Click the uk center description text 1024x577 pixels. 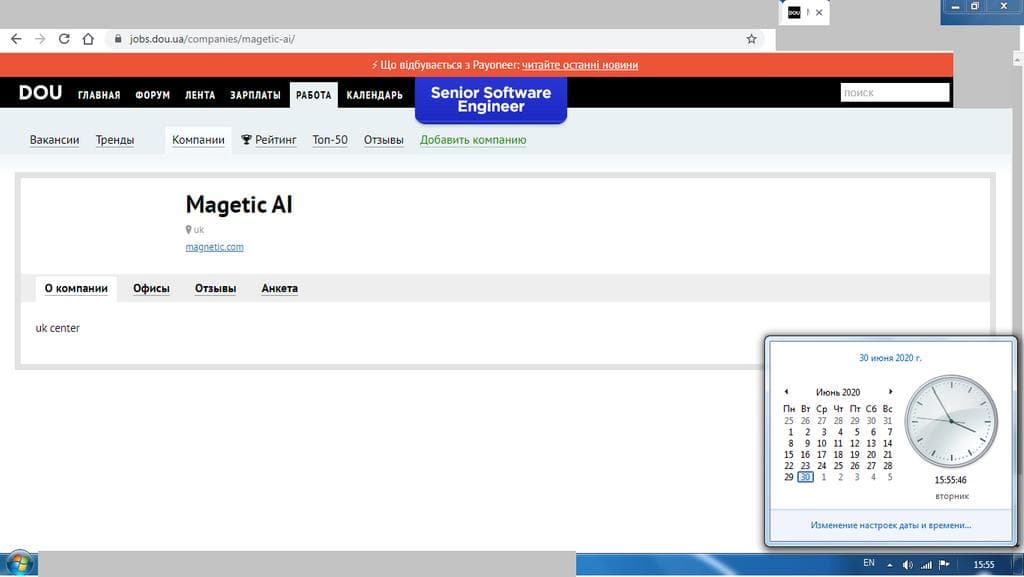57,328
